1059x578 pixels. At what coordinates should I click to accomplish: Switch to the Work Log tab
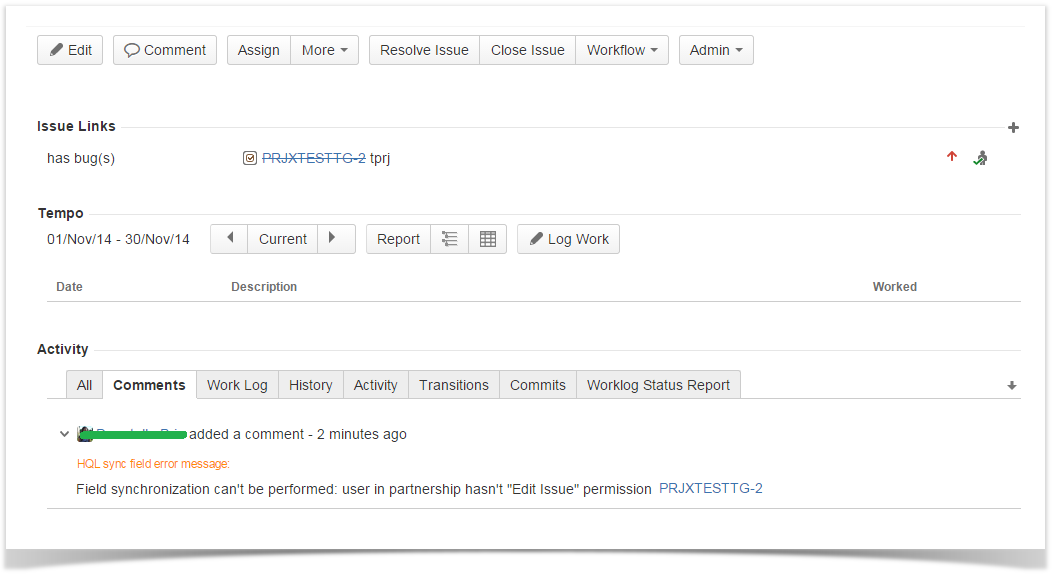[x=237, y=385]
